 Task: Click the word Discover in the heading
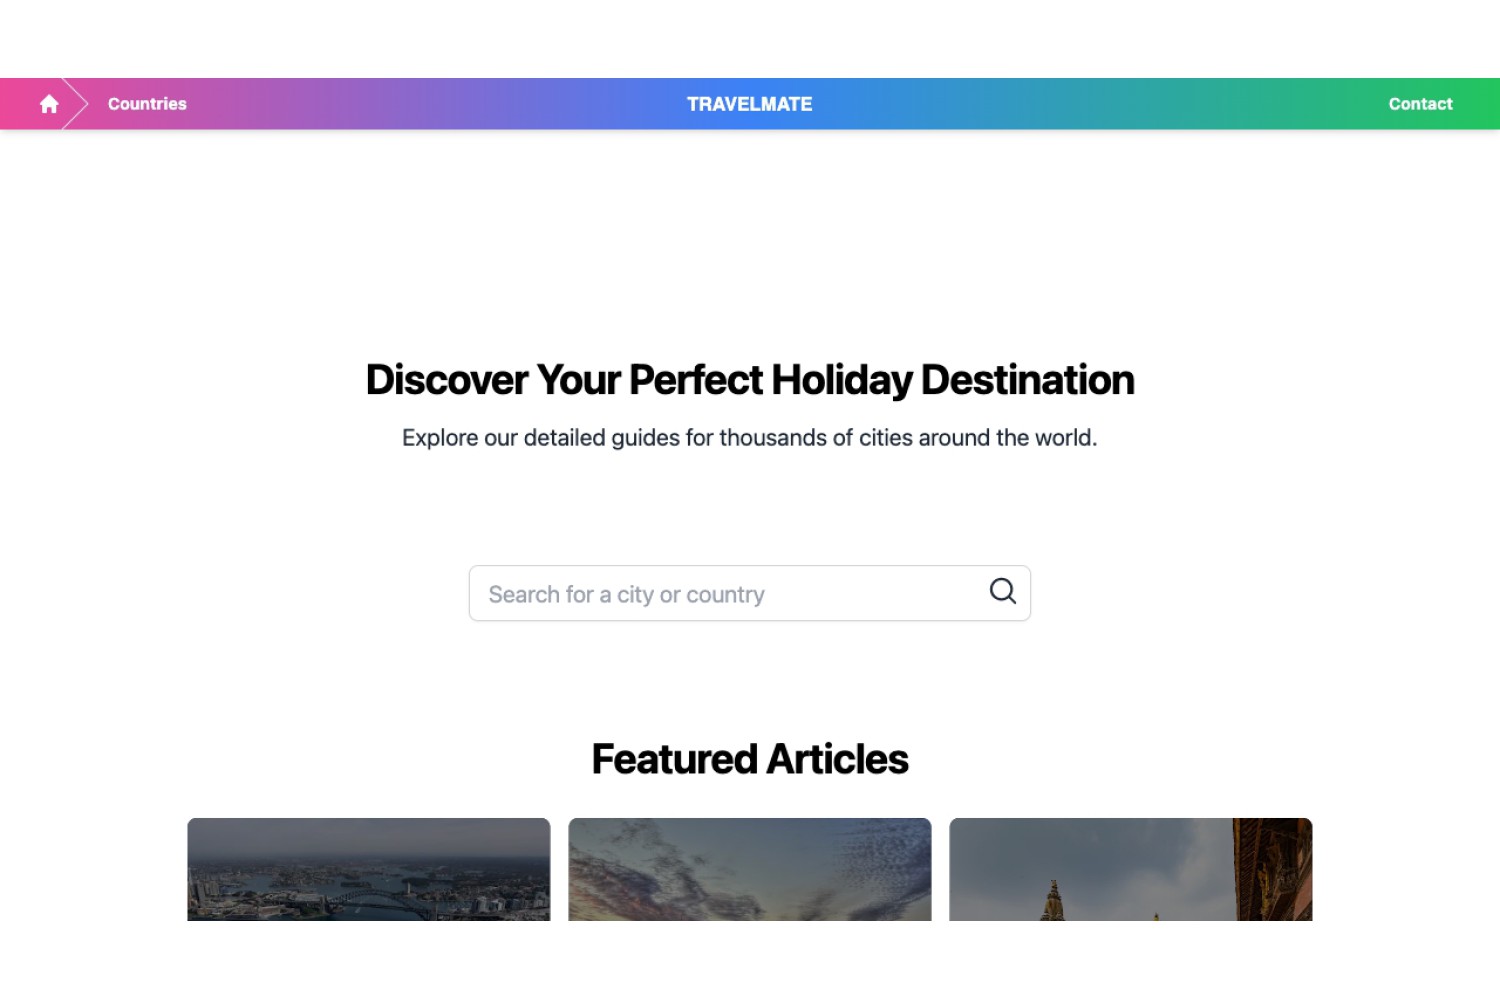447,380
